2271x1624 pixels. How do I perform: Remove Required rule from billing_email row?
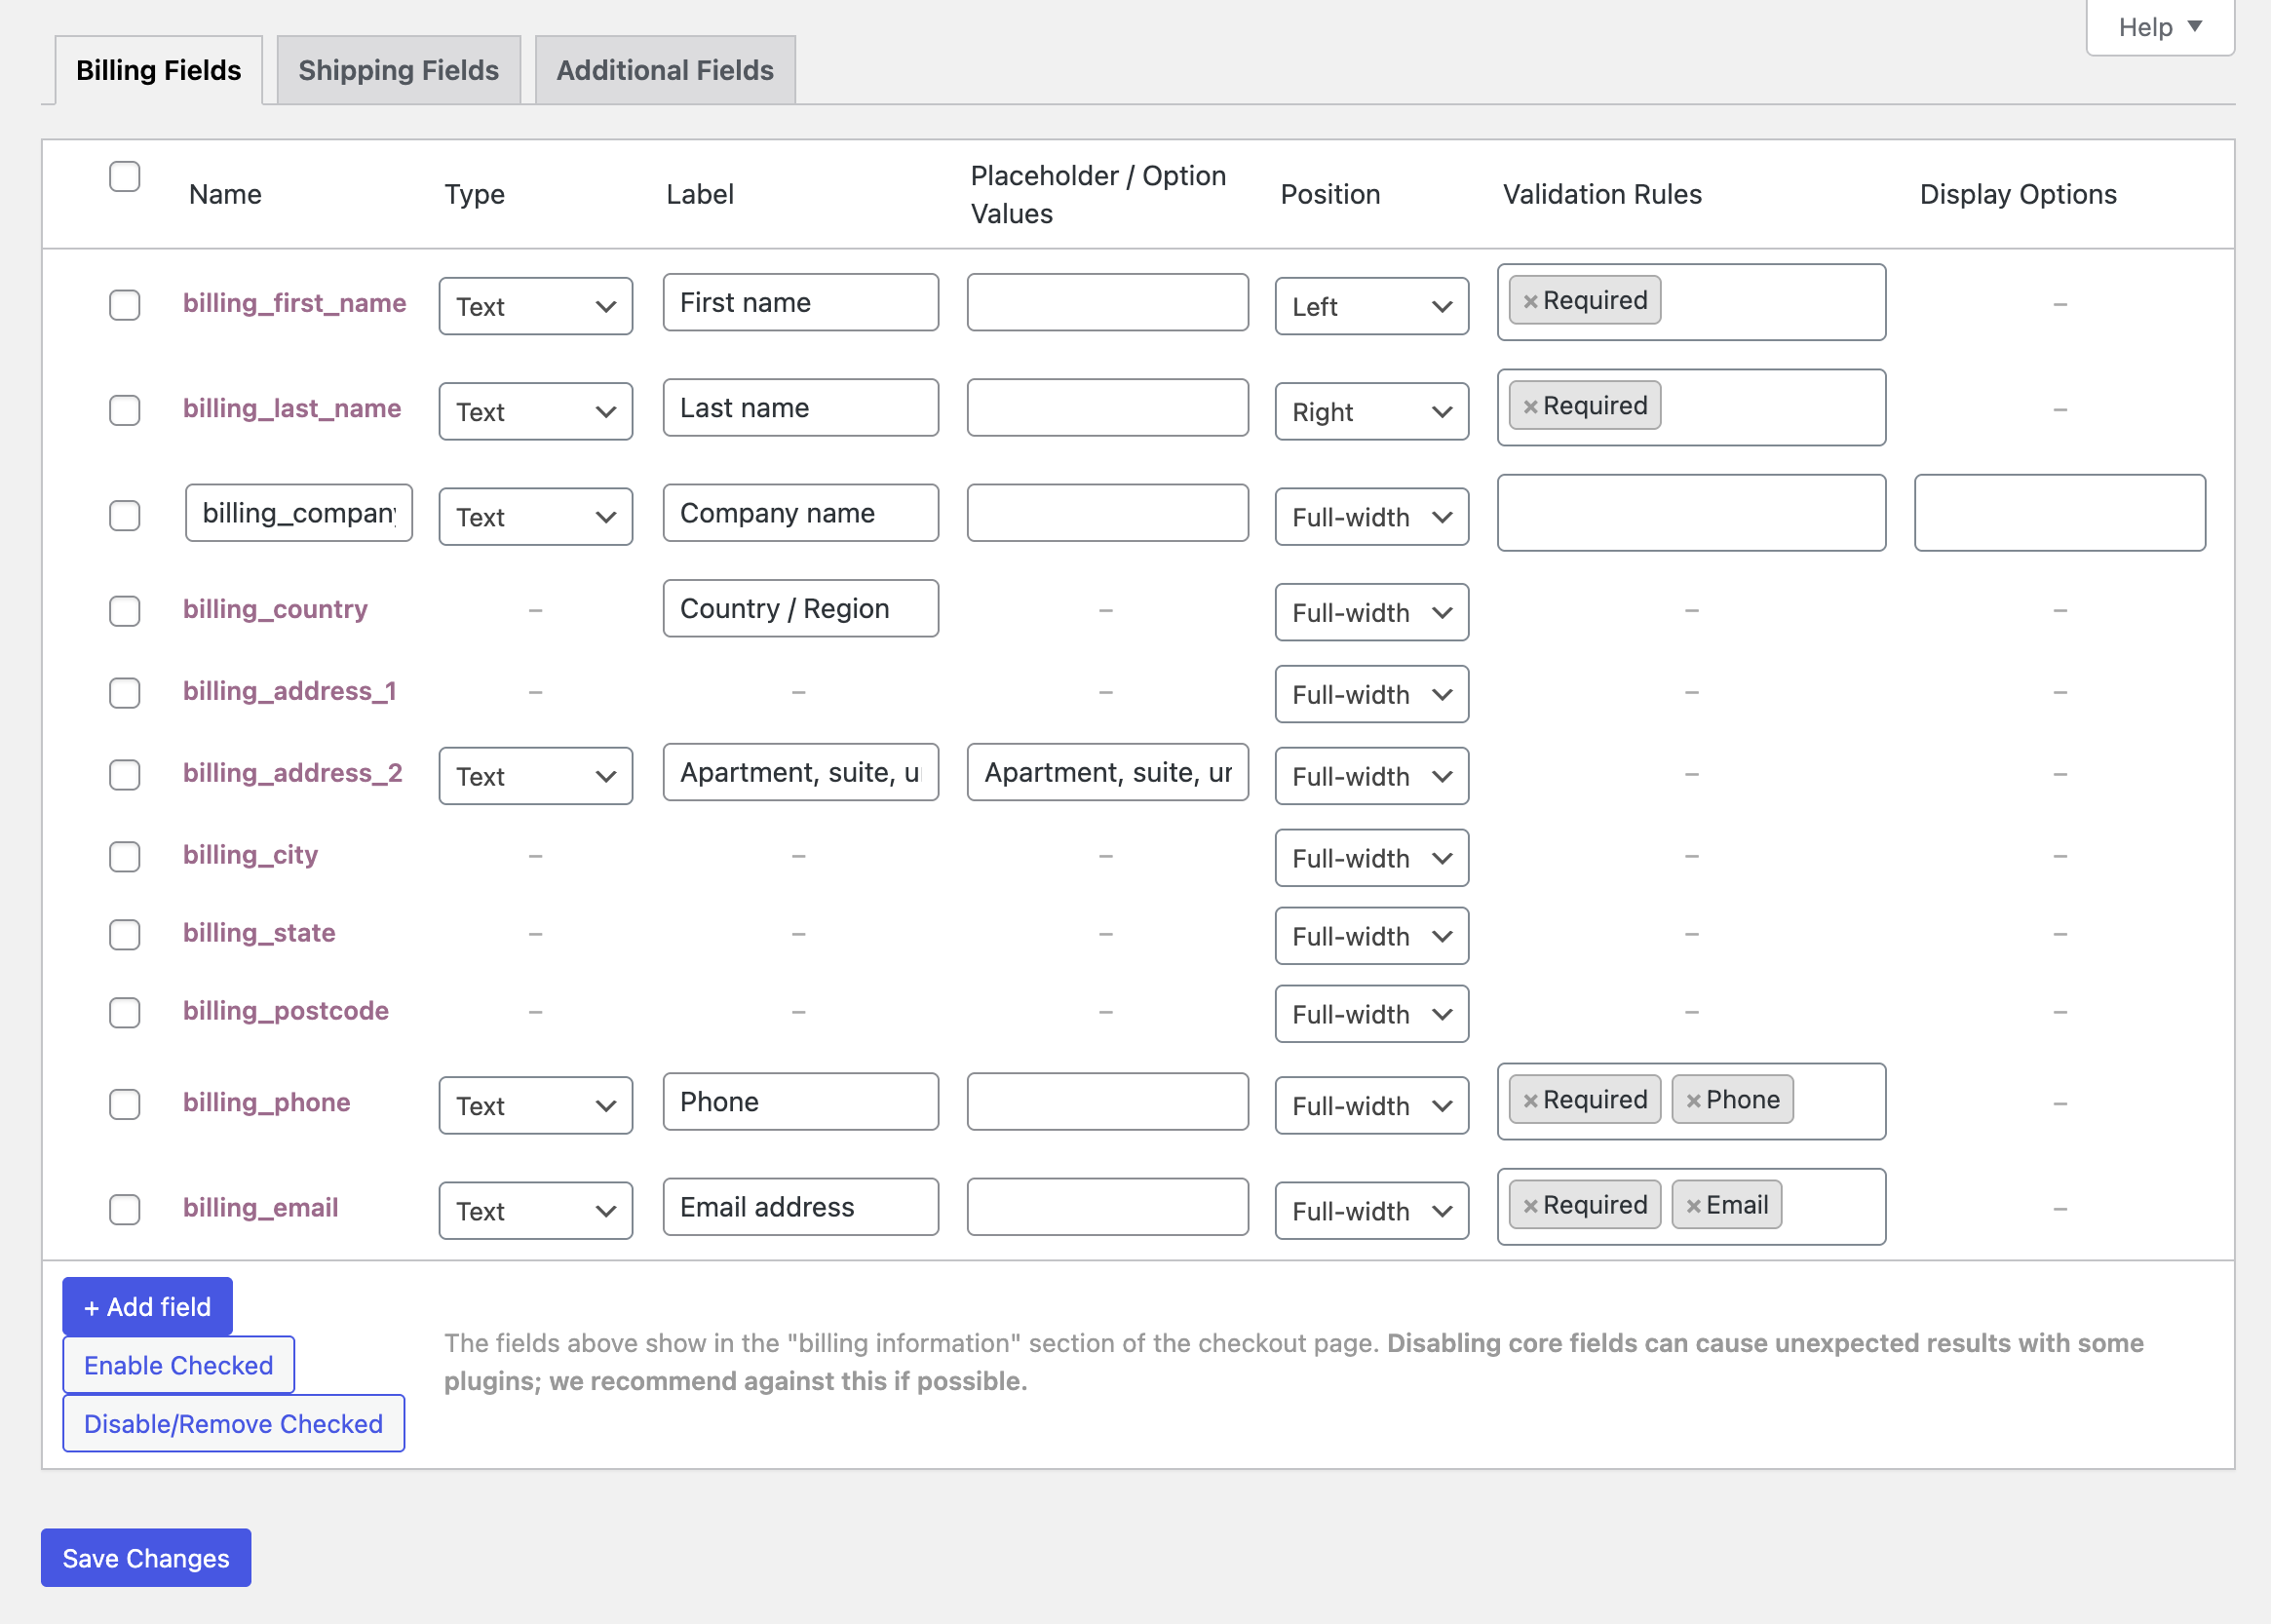1530,1204
